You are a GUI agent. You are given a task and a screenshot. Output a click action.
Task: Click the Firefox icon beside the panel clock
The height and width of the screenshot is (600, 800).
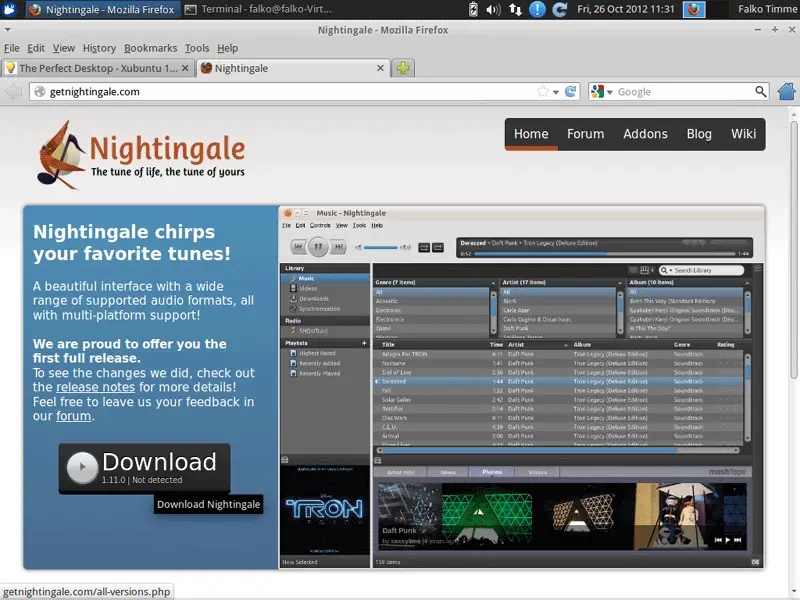[x=694, y=9]
